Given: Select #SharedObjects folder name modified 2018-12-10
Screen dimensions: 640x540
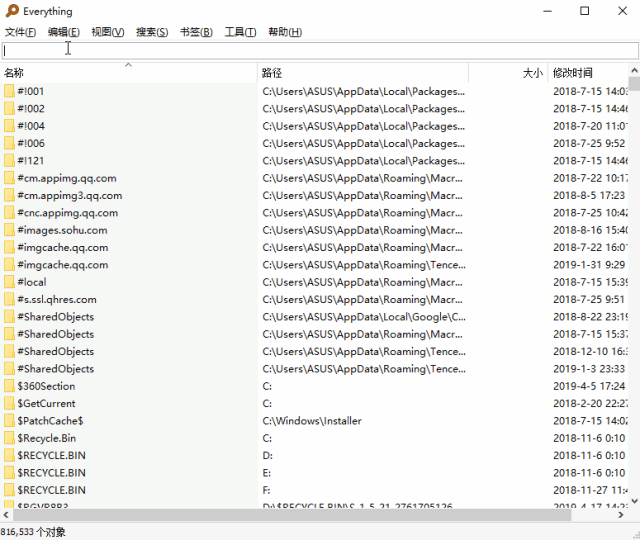Looking at the screenshot, I should click(x=56, y=351).
